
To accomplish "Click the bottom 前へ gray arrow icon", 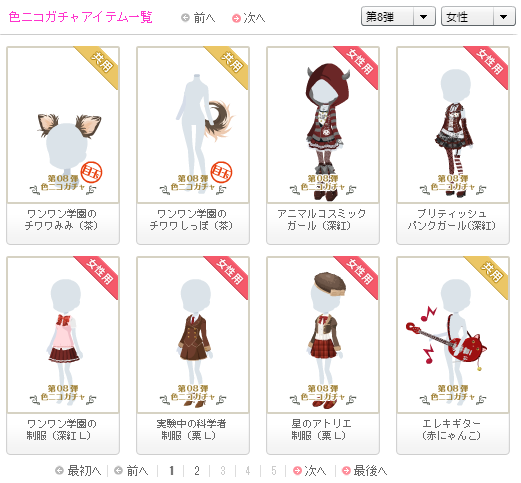I will click(118, 471).
